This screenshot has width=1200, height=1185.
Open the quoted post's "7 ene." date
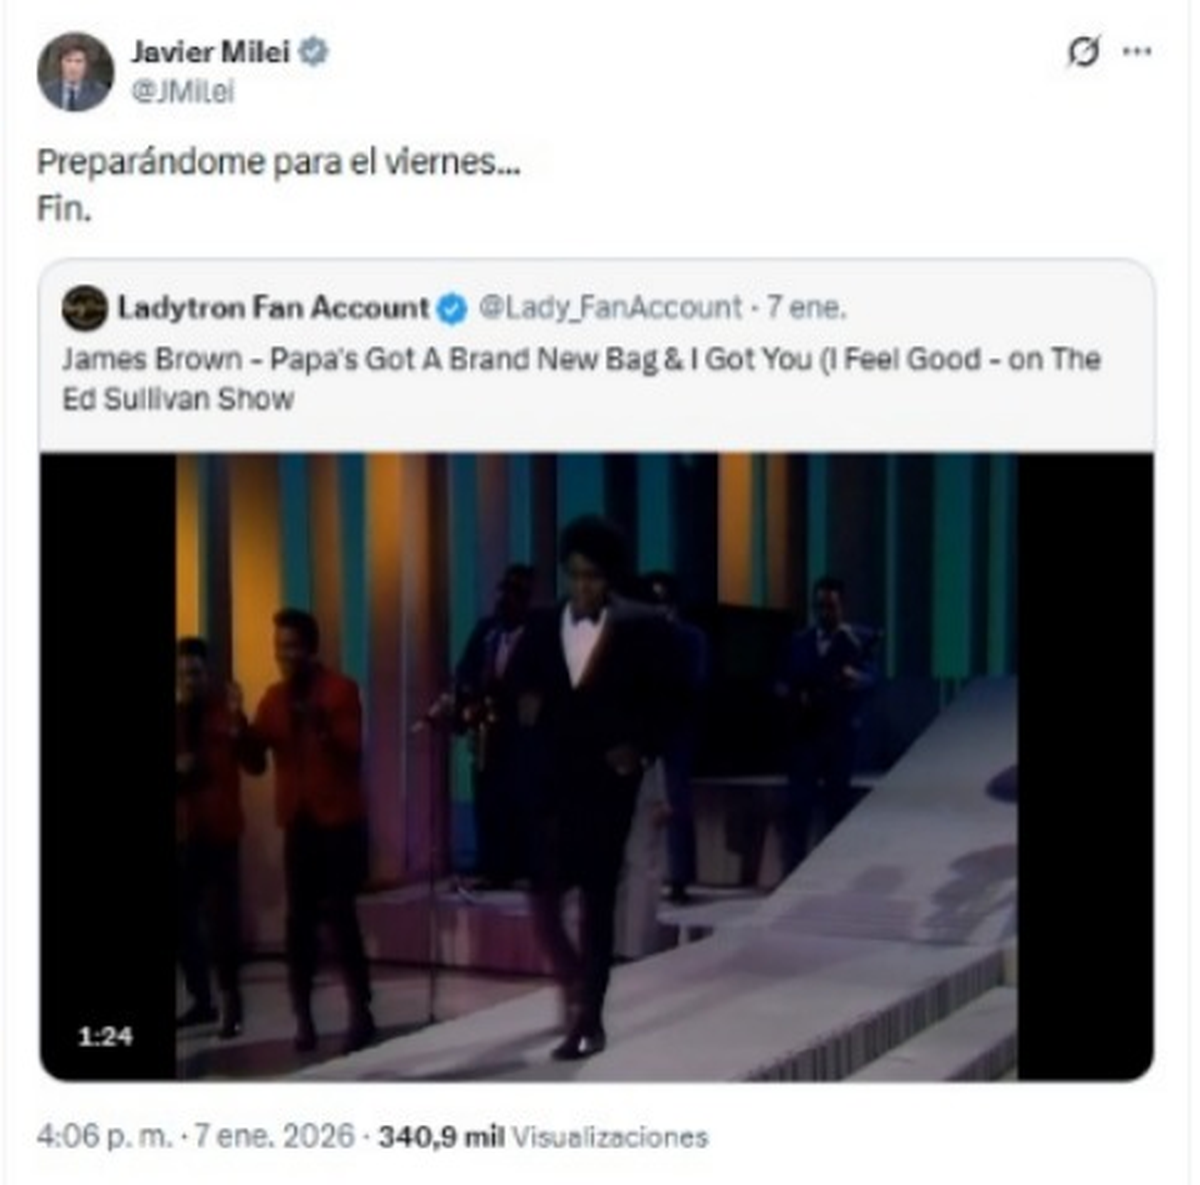806,308
